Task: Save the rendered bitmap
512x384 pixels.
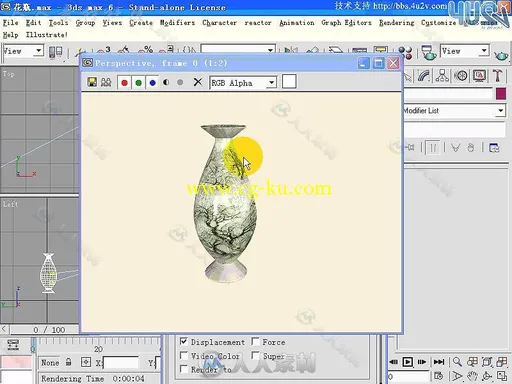Action: (x=92, y=82)
